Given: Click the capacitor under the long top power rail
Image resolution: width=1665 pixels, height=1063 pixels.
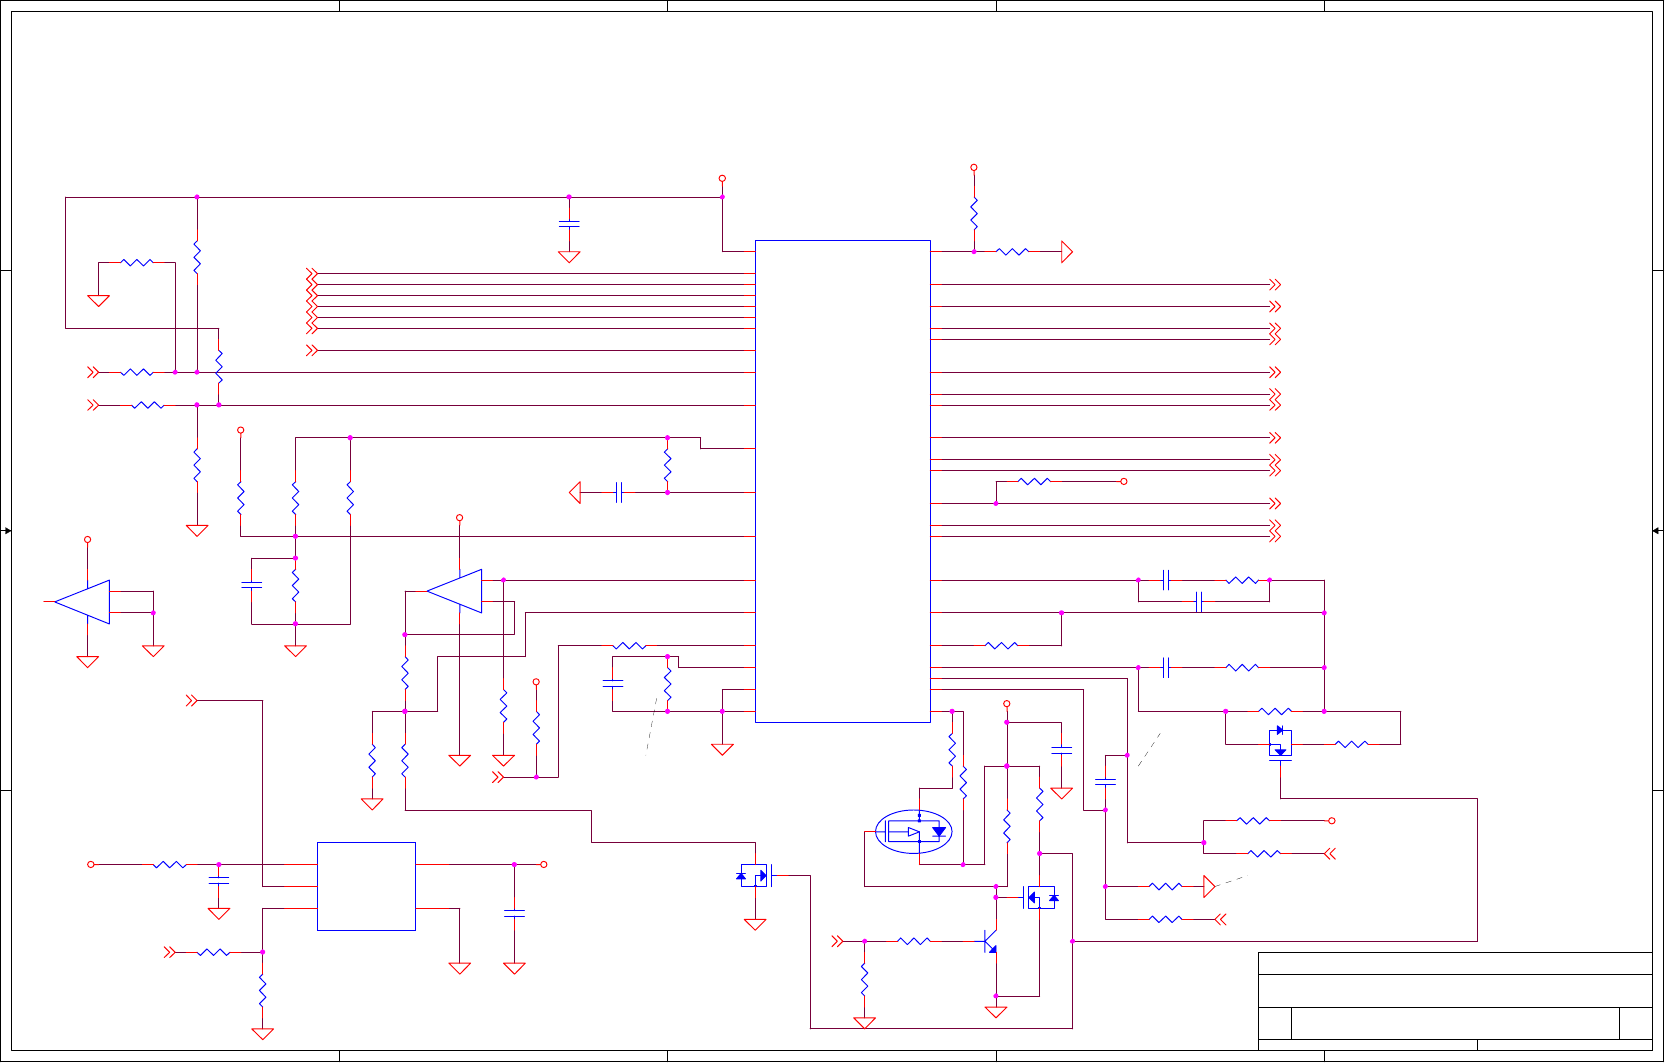Looking at the screenshot, I should pos(569,225).
